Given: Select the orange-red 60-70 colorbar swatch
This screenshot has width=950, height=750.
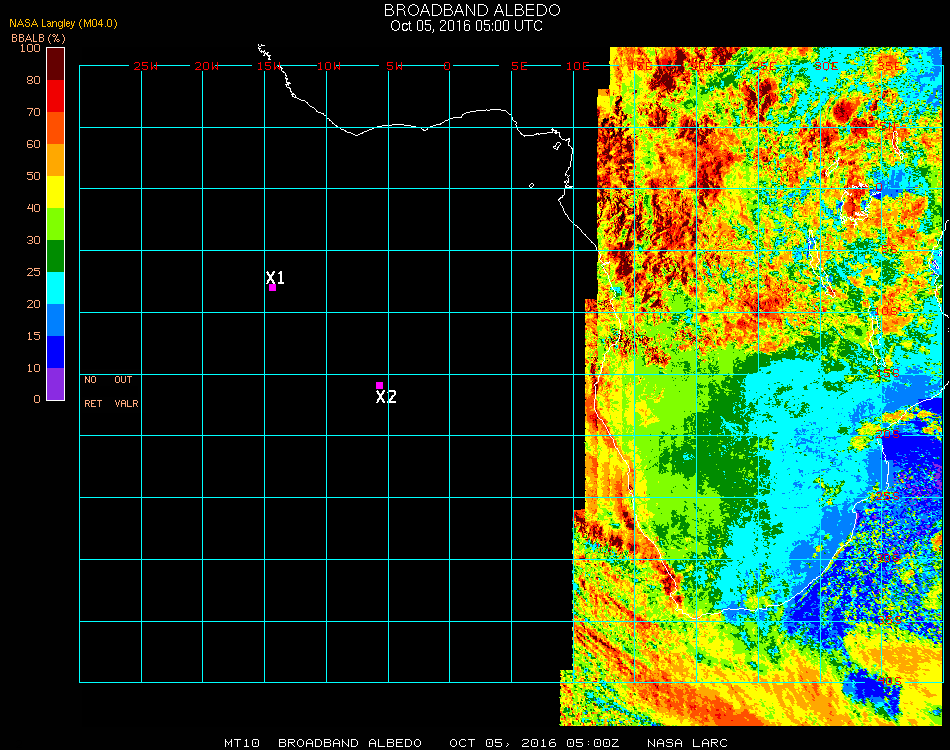Looking at the screenshot, I should pyautogui.click(x=56, y=128).
